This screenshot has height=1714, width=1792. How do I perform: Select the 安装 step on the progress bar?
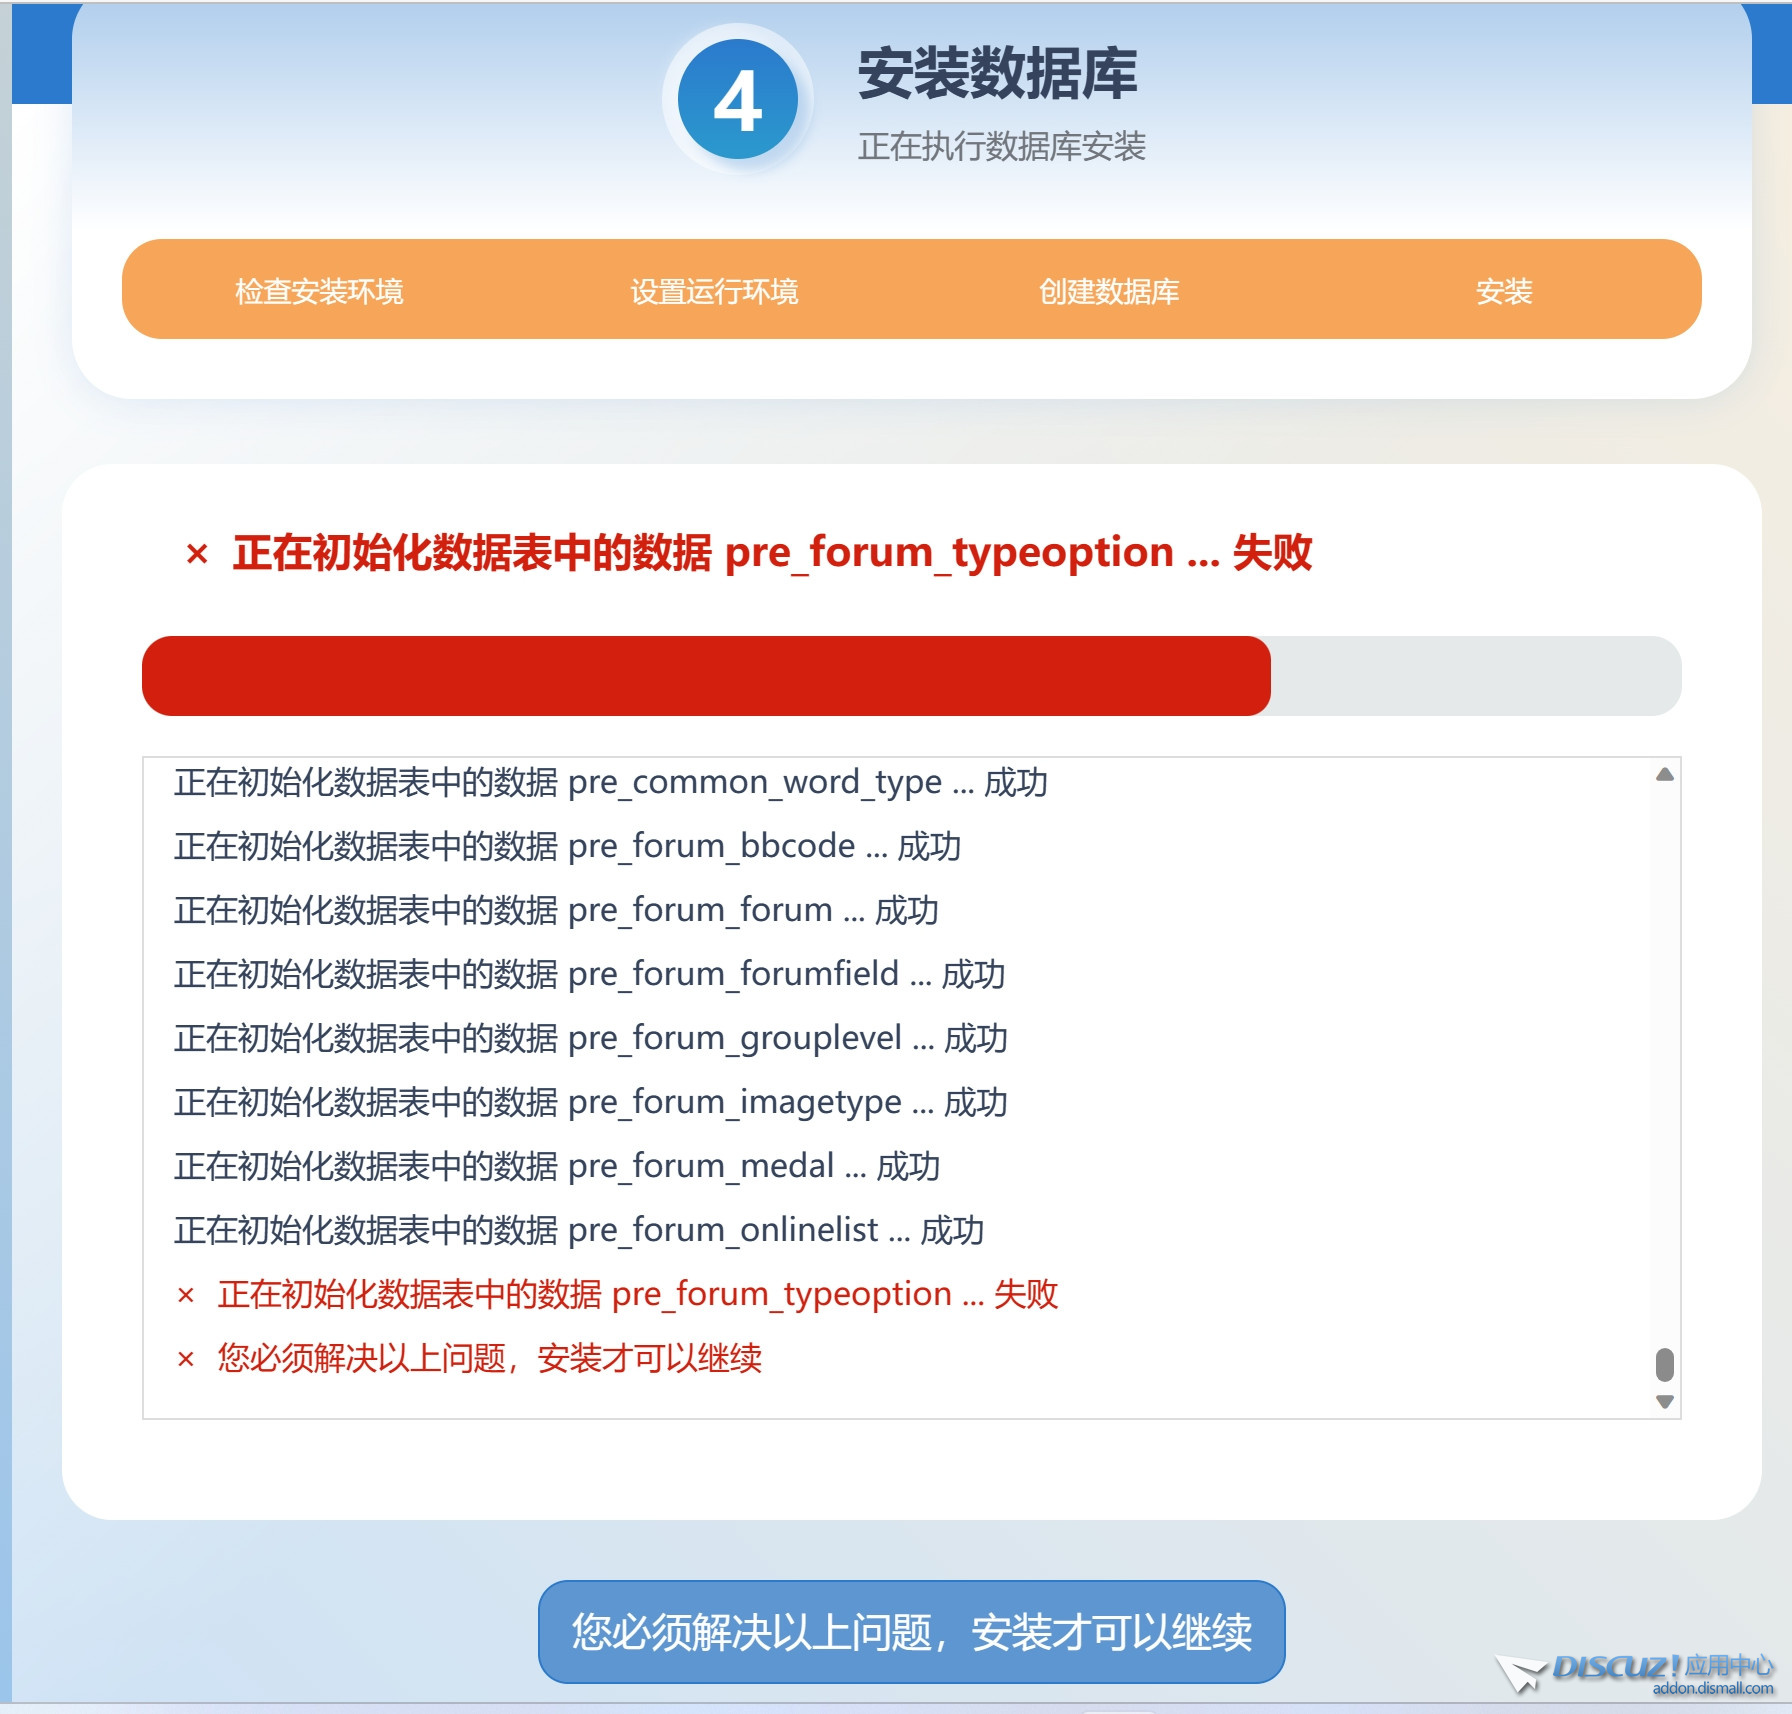coord(1506,292)
